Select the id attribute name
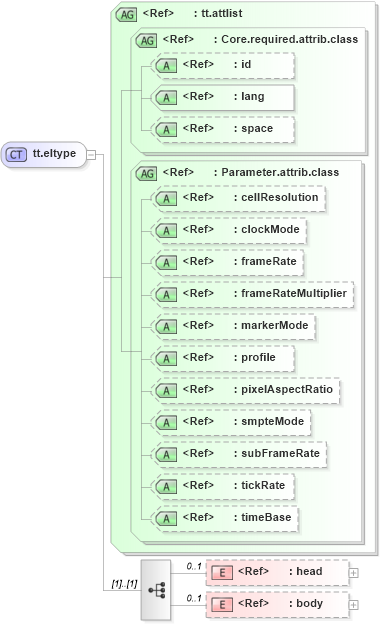 (x=246, y=64)
